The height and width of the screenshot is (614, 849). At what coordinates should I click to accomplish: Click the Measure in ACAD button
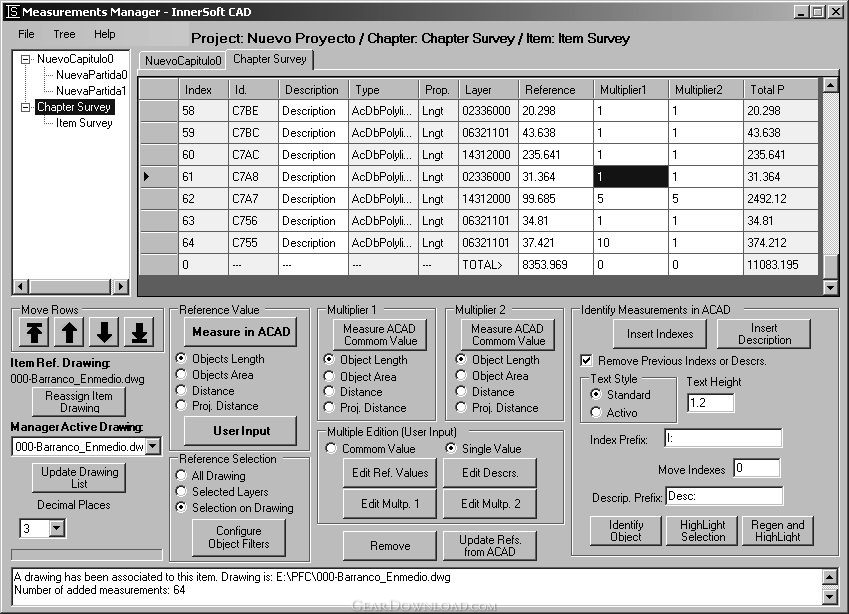pos(241,332)
